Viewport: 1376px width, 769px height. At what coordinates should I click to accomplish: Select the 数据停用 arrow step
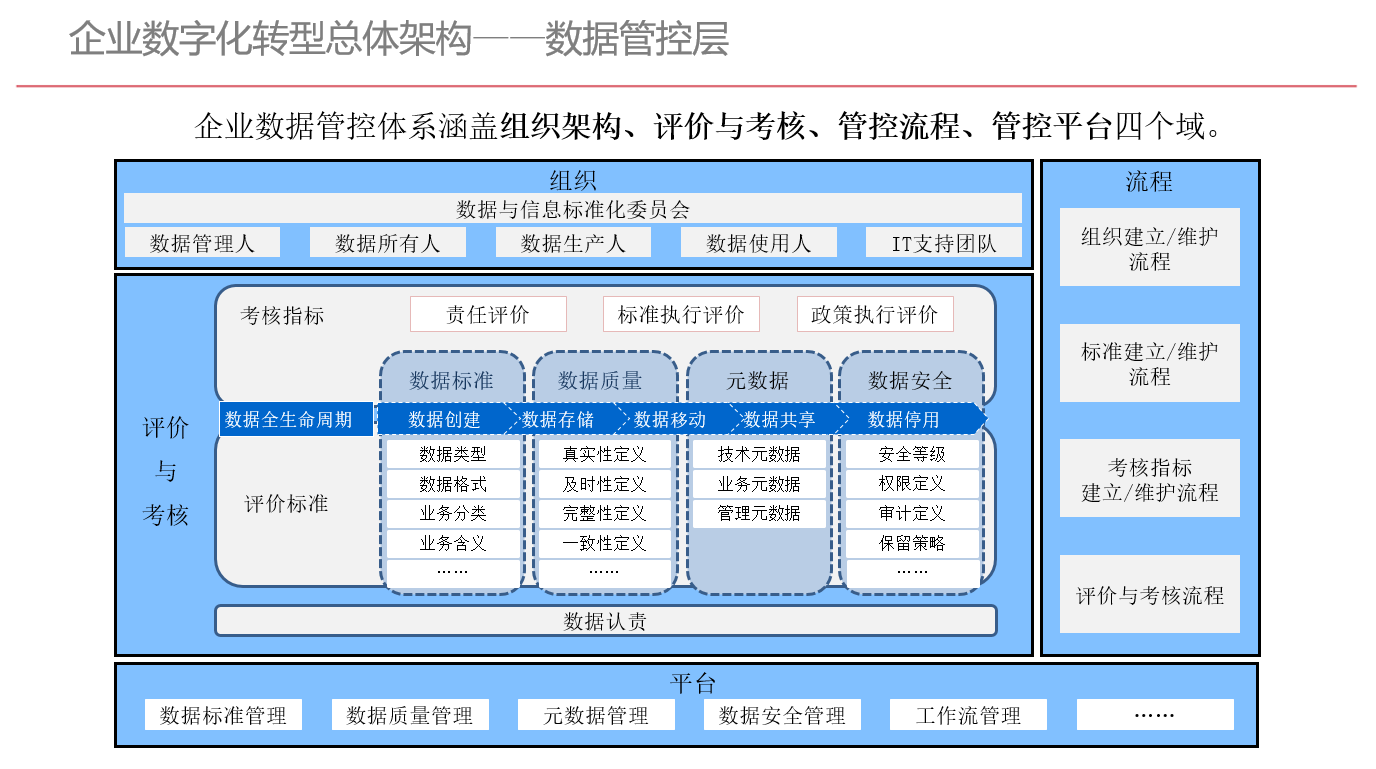click(905, 419)
